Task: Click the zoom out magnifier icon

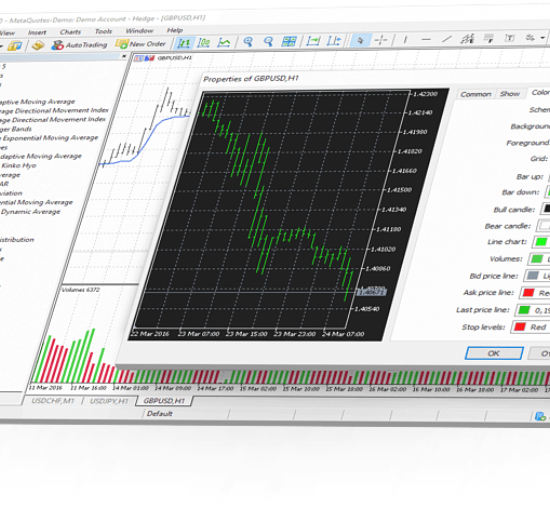Action: (x=268, y=42)
